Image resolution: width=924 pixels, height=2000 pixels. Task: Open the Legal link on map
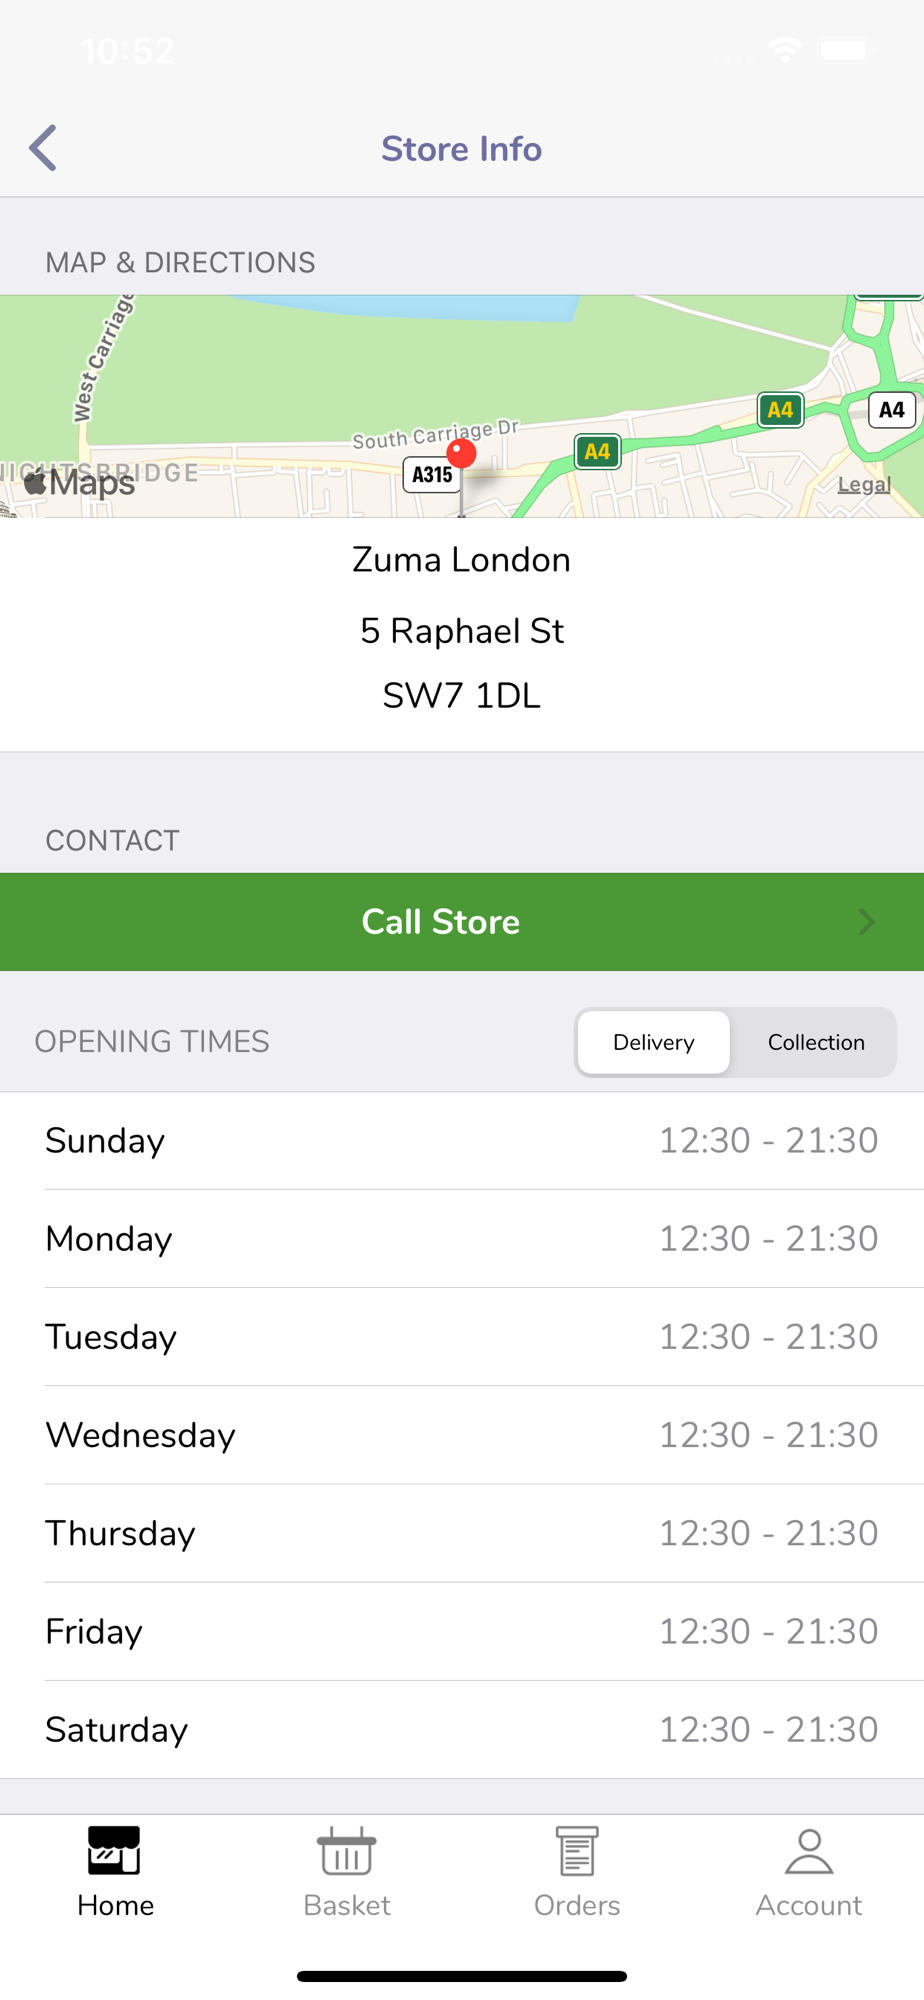coord(864,484)
